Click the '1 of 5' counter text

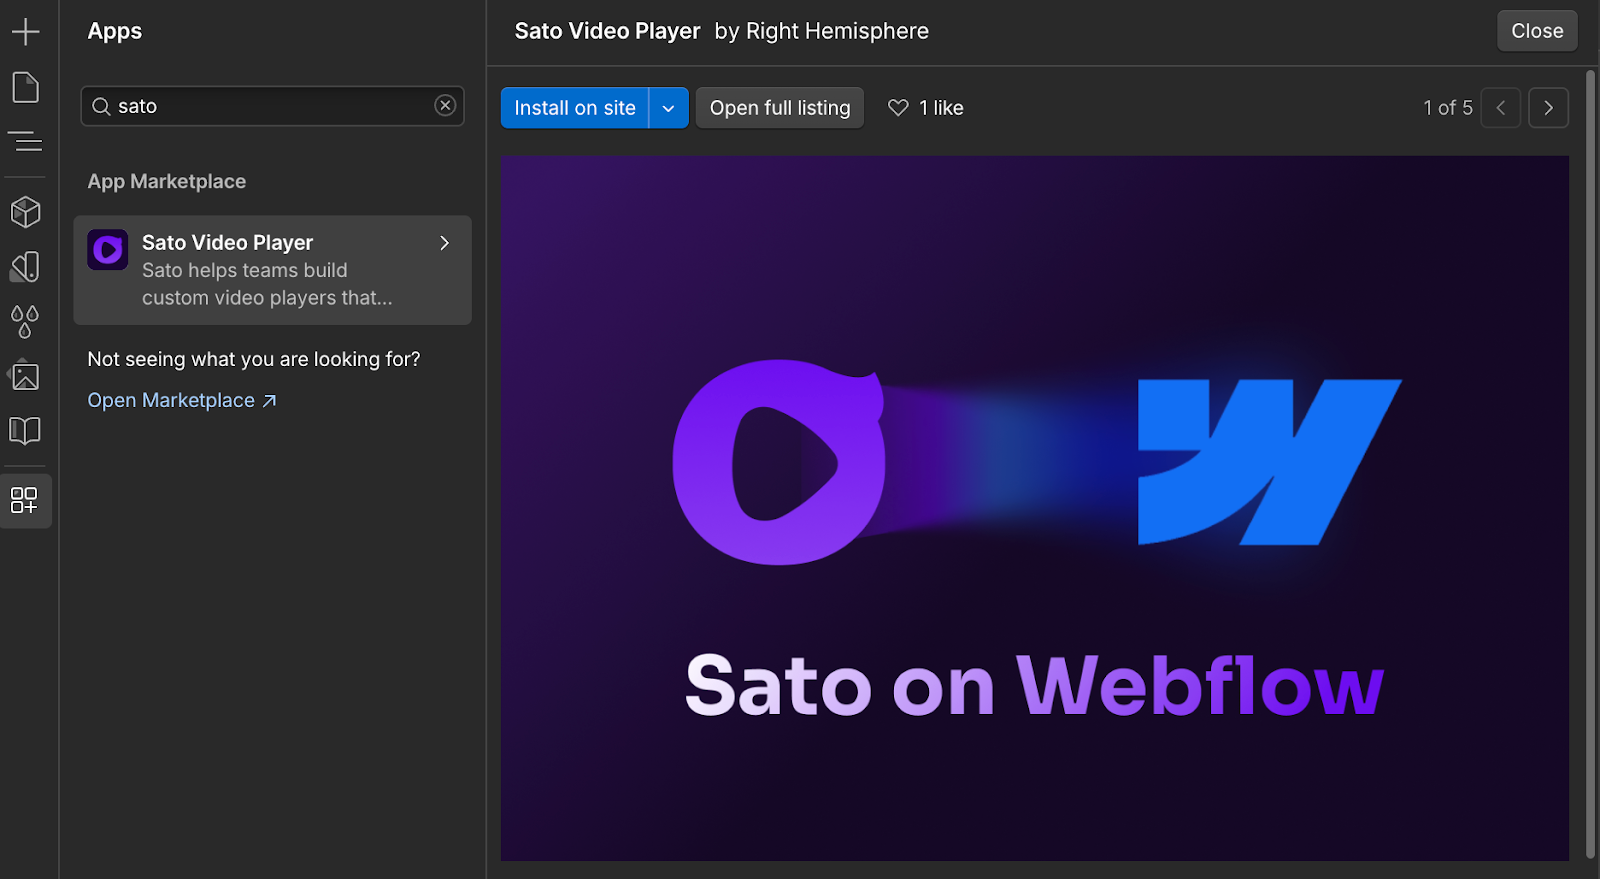tap(1448, 108)
